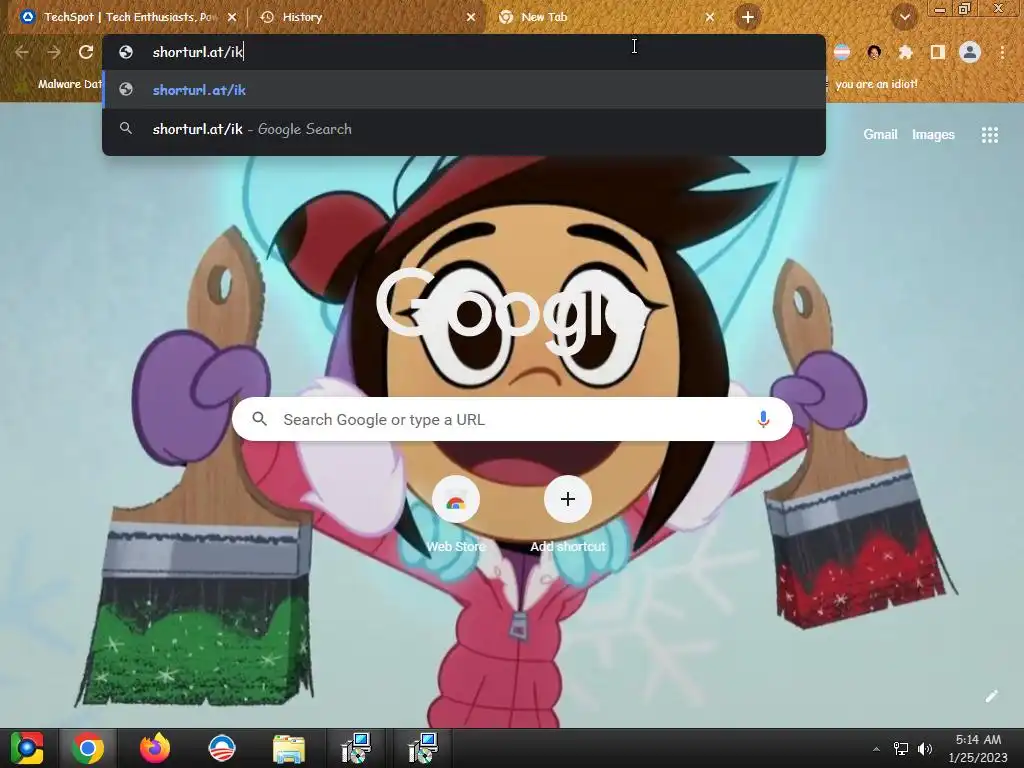This screenshot has width=1024, height=768.
Task: Click the Search Google or type a URL box
Action: [x=512, y=419]
